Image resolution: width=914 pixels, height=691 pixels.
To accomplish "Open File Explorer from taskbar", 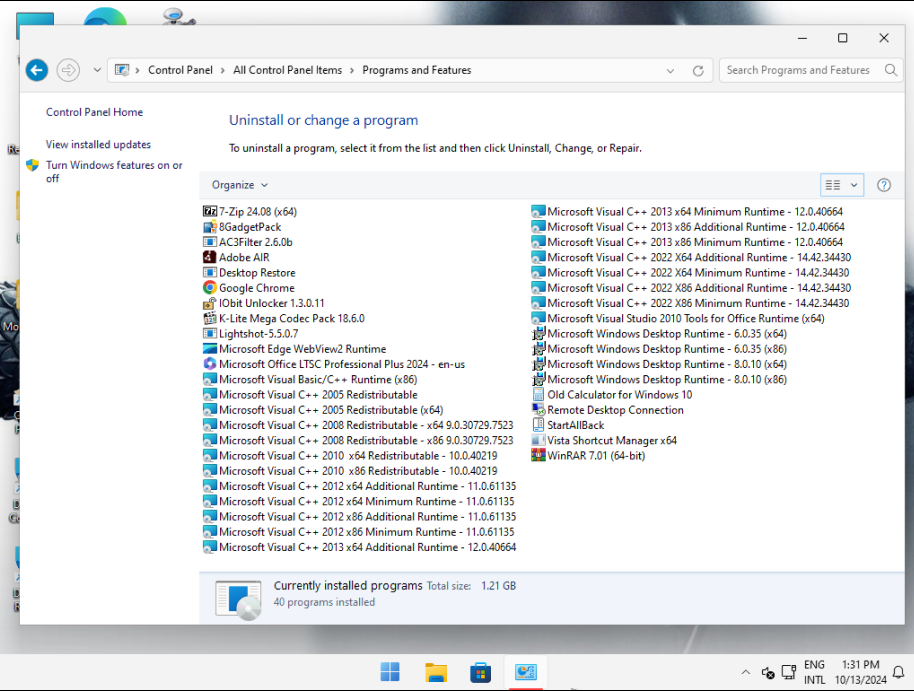I will coord(435,672).
